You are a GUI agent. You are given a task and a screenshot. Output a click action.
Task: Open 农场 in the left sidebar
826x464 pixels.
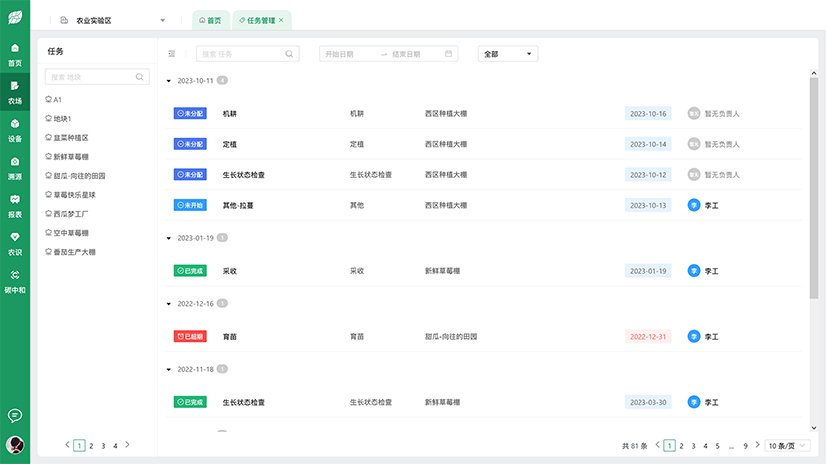coord(15,92)
